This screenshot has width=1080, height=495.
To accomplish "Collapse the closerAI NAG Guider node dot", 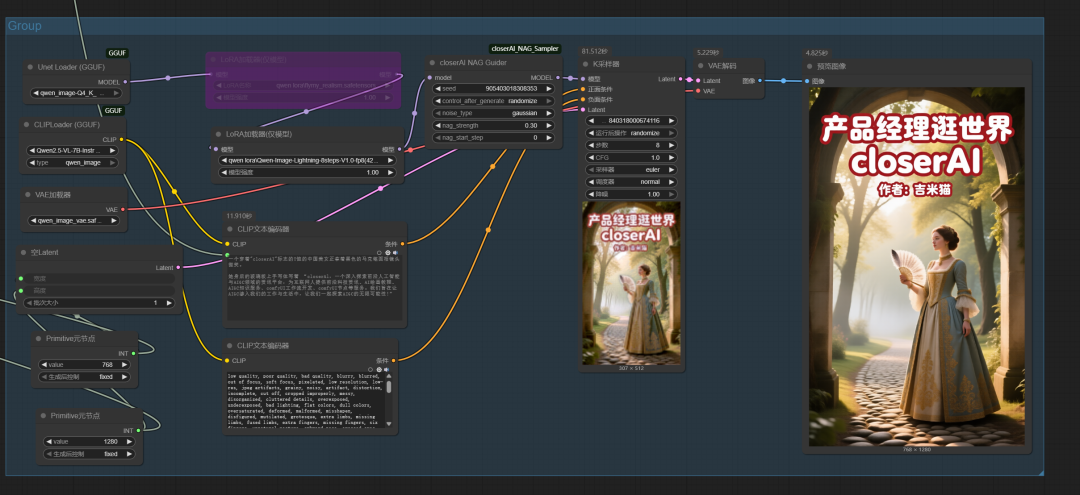I will [433, 63].
